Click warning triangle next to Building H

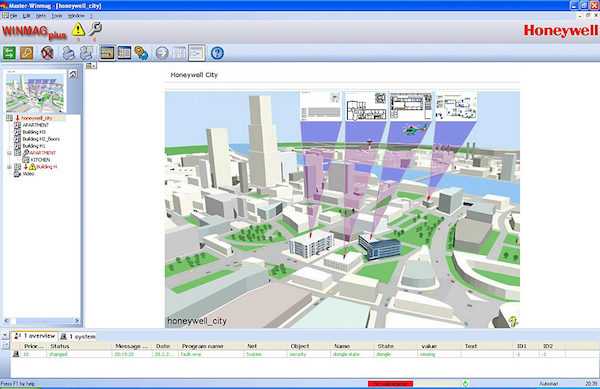coord(33,167)
